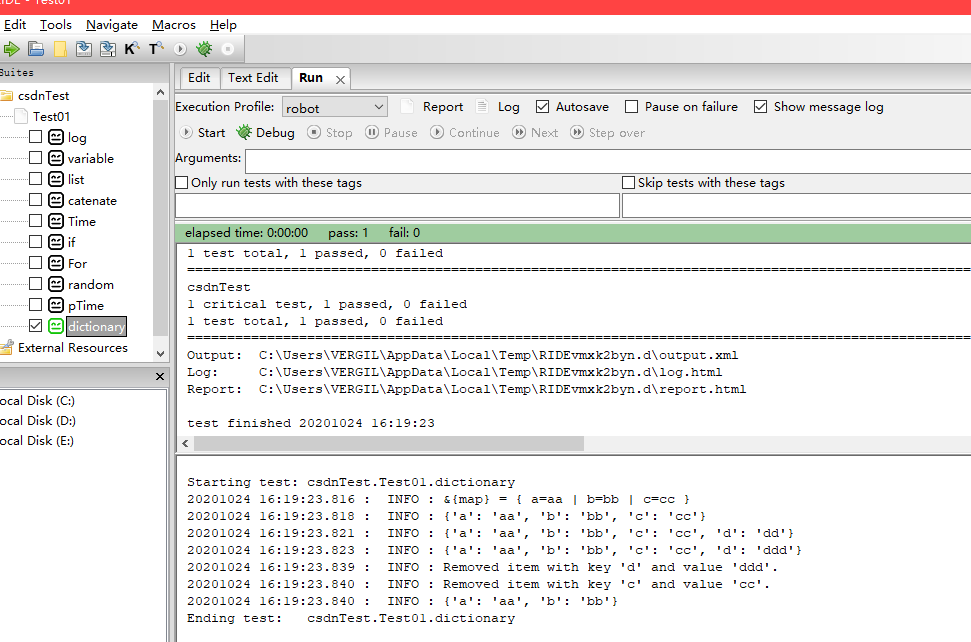Select Local Disk (C:)
Image resolution: width=971 pixels, height=642 pixels.
(37, 401)
